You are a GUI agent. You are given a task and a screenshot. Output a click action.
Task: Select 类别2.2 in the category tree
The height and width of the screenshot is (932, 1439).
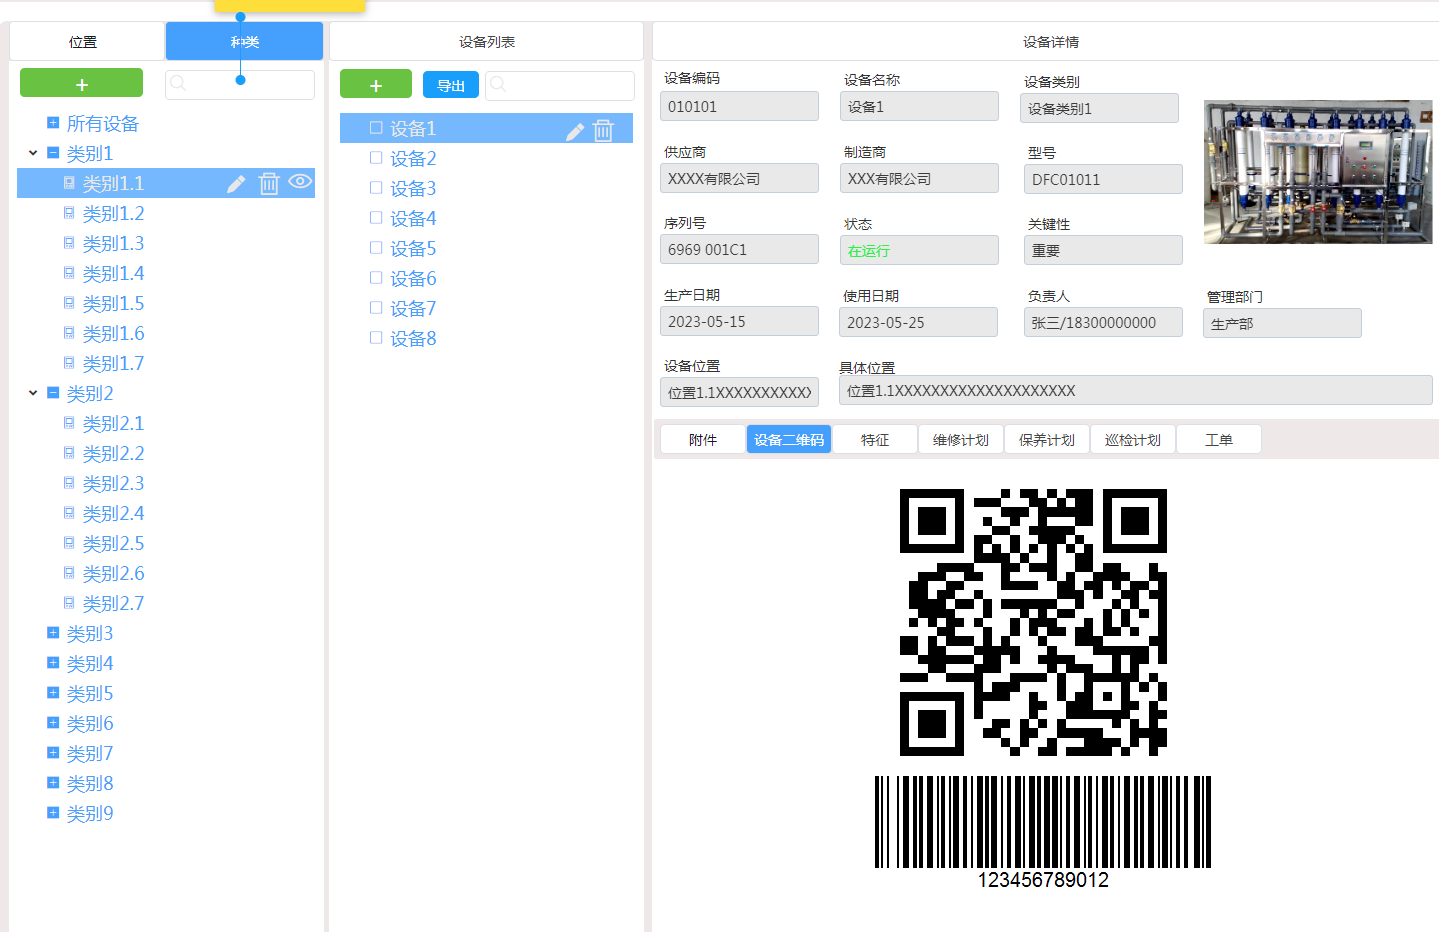(113, 453)
